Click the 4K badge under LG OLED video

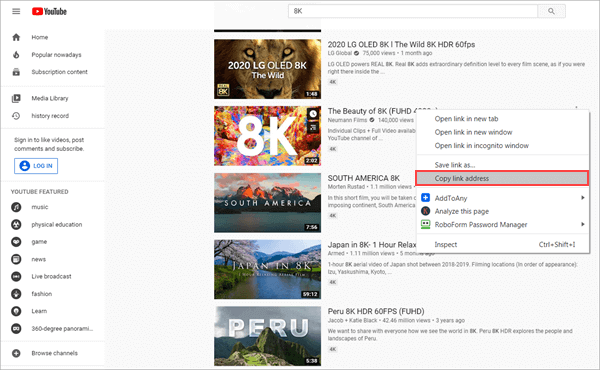(x=333, y=82)
